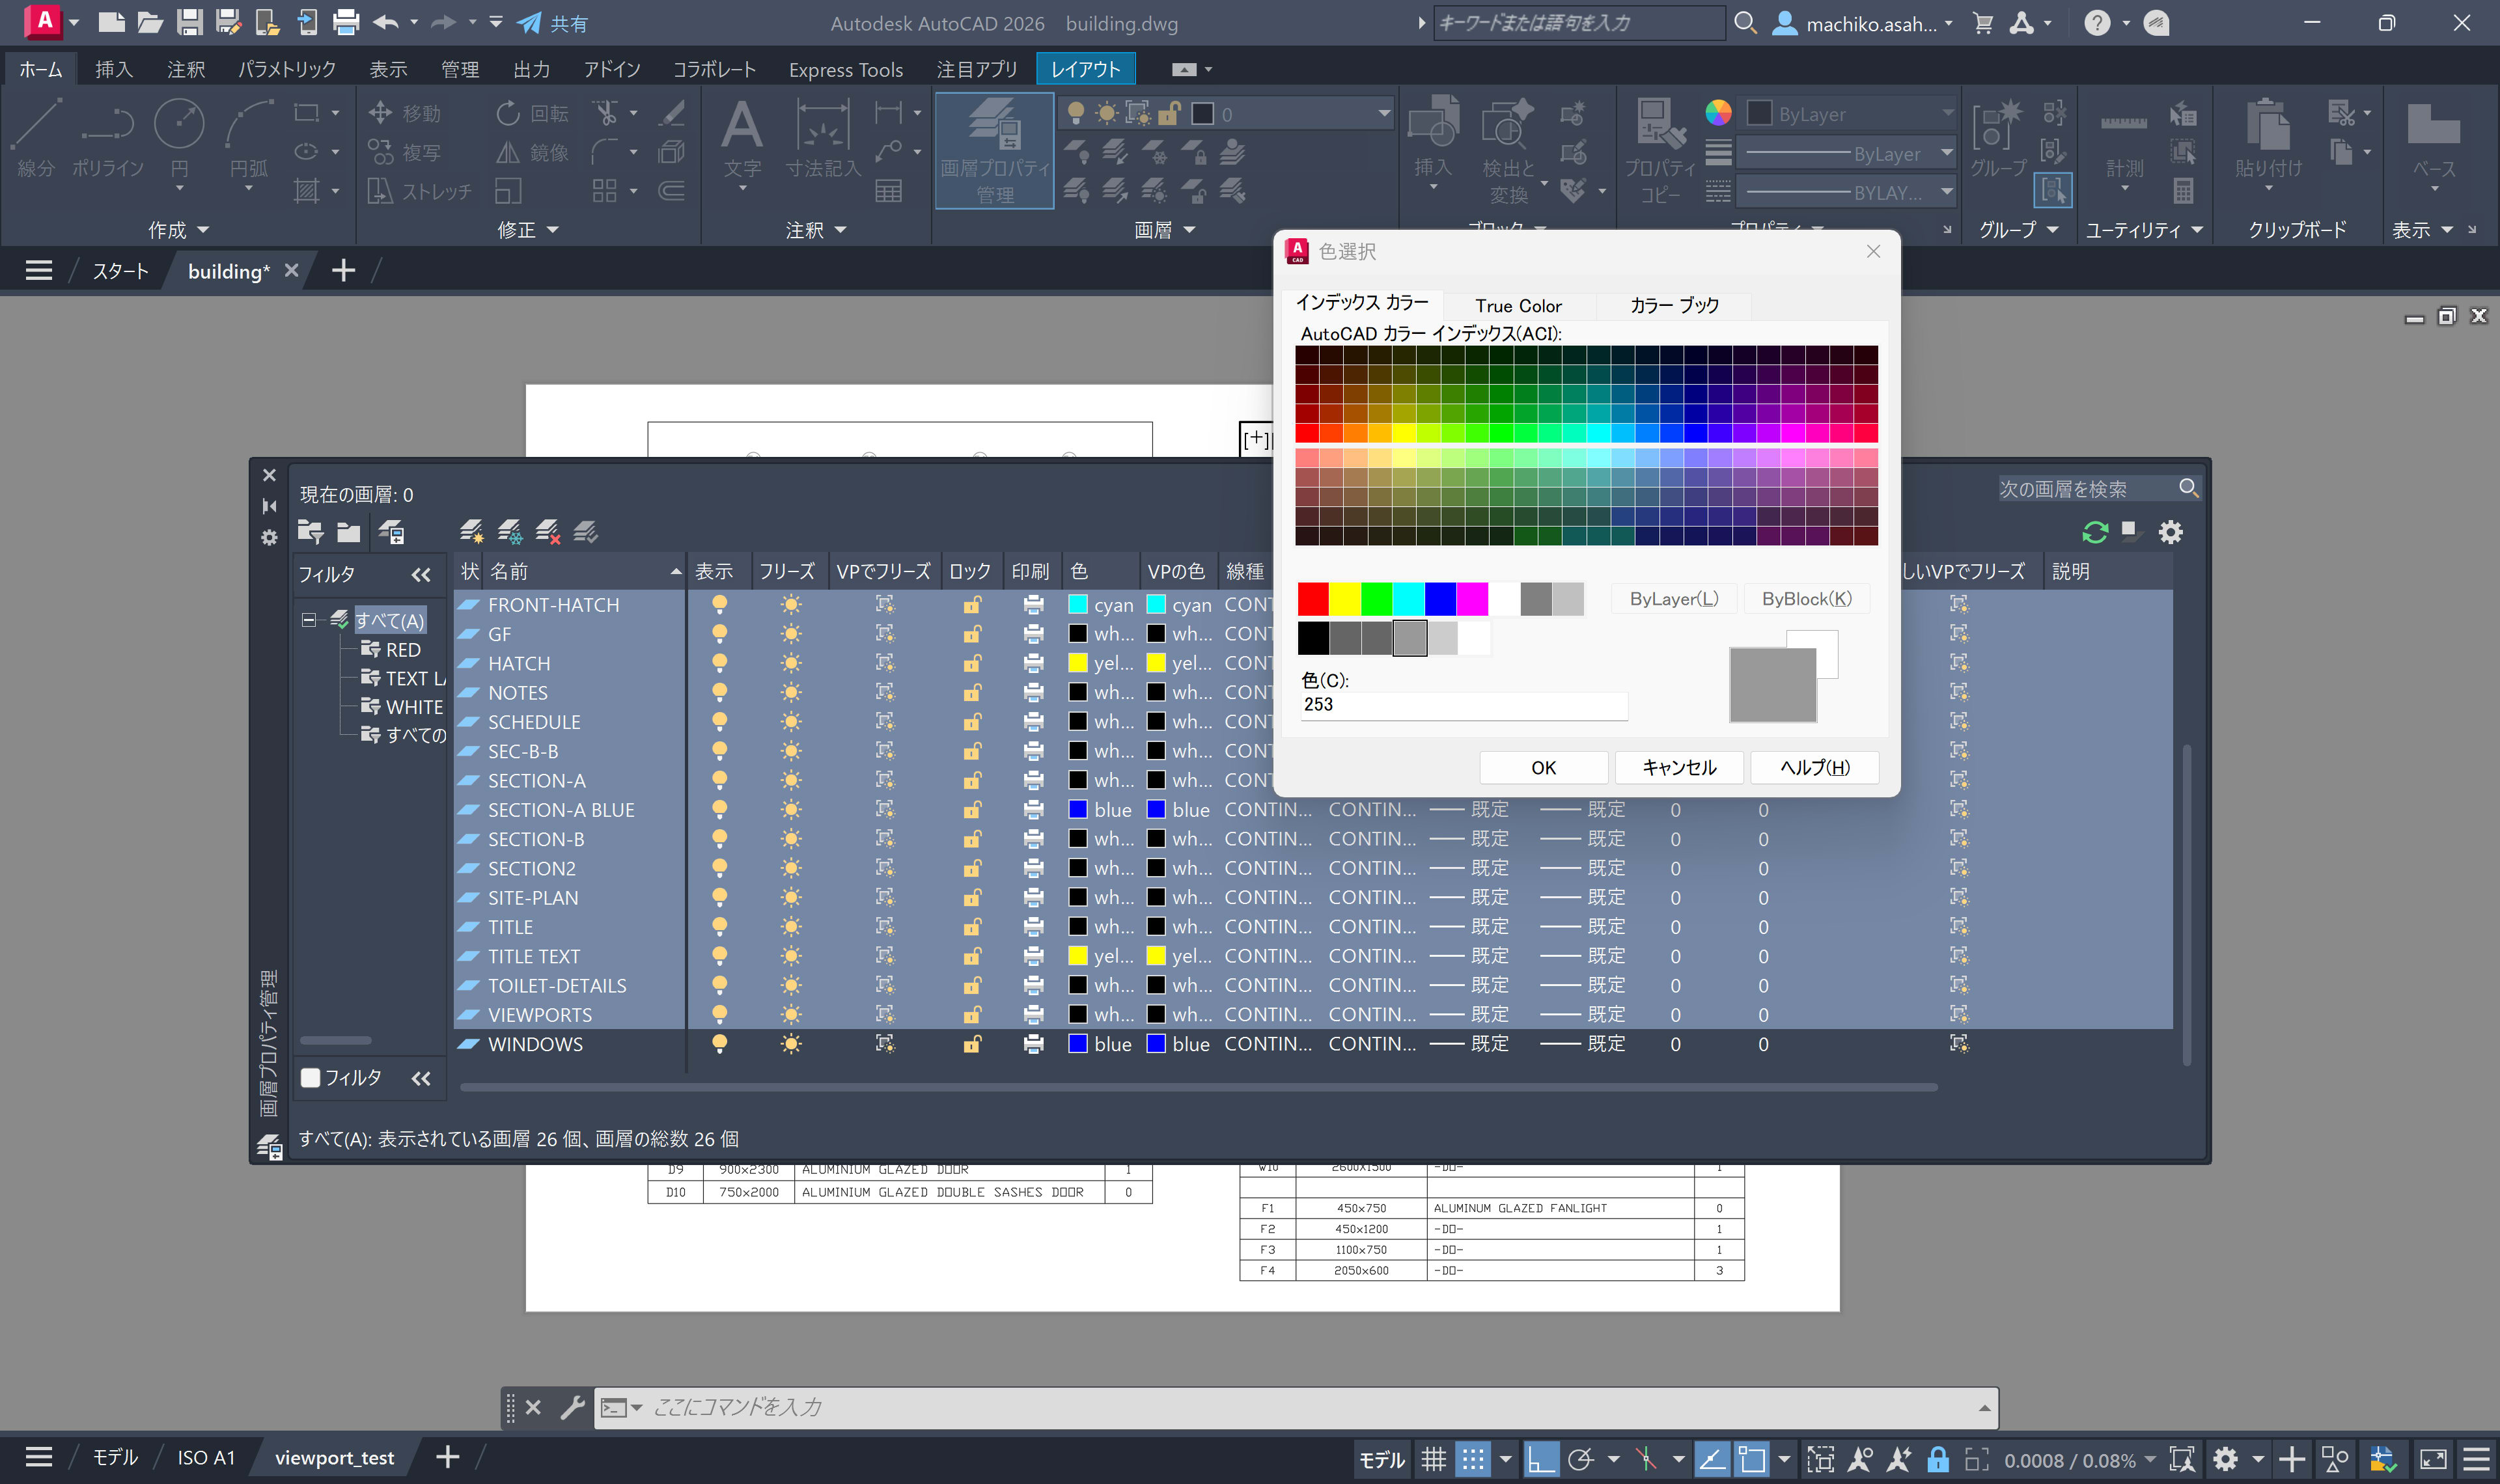Click the new property filter icon
Image resolution: width=2500 pixels, height=1484 pixels.
(310, 532)
